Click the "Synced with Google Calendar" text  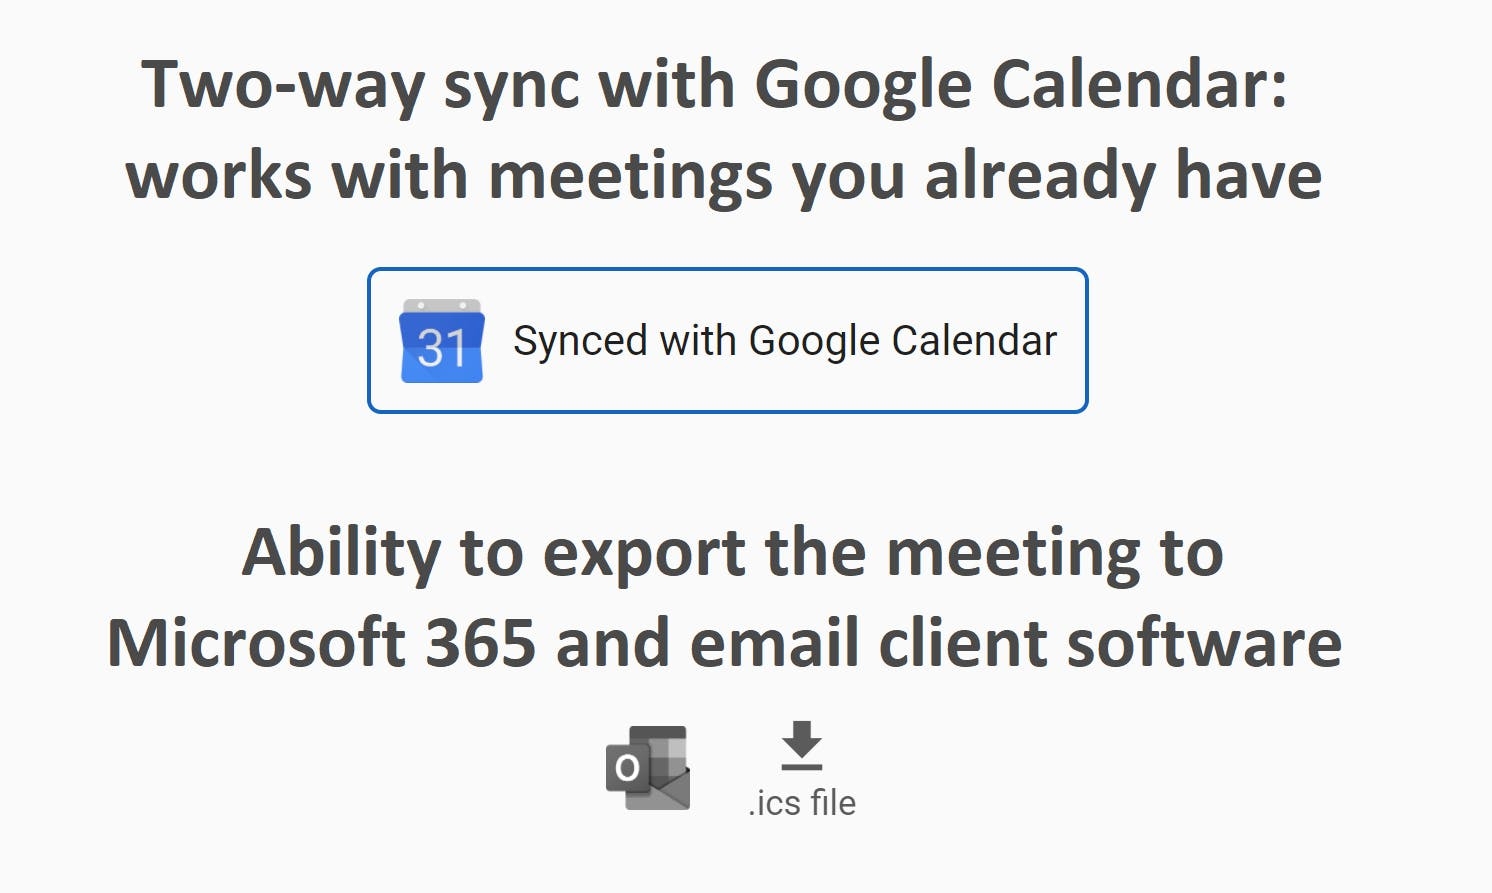tap(785, 341)
